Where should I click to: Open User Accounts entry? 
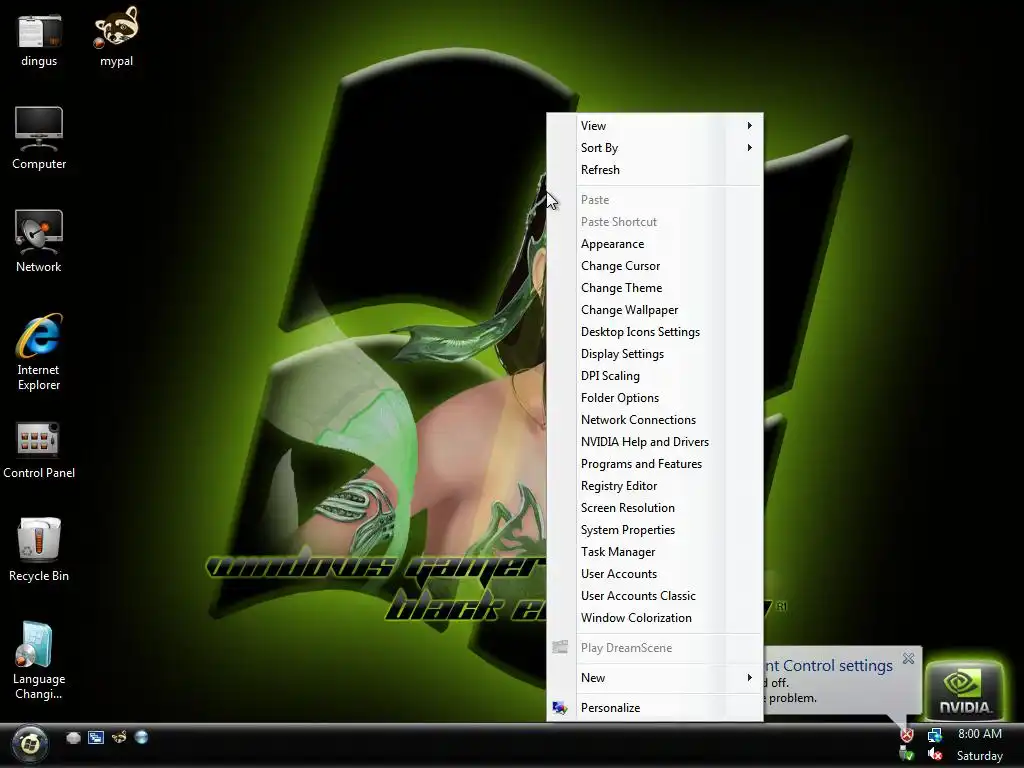(654, 574)
